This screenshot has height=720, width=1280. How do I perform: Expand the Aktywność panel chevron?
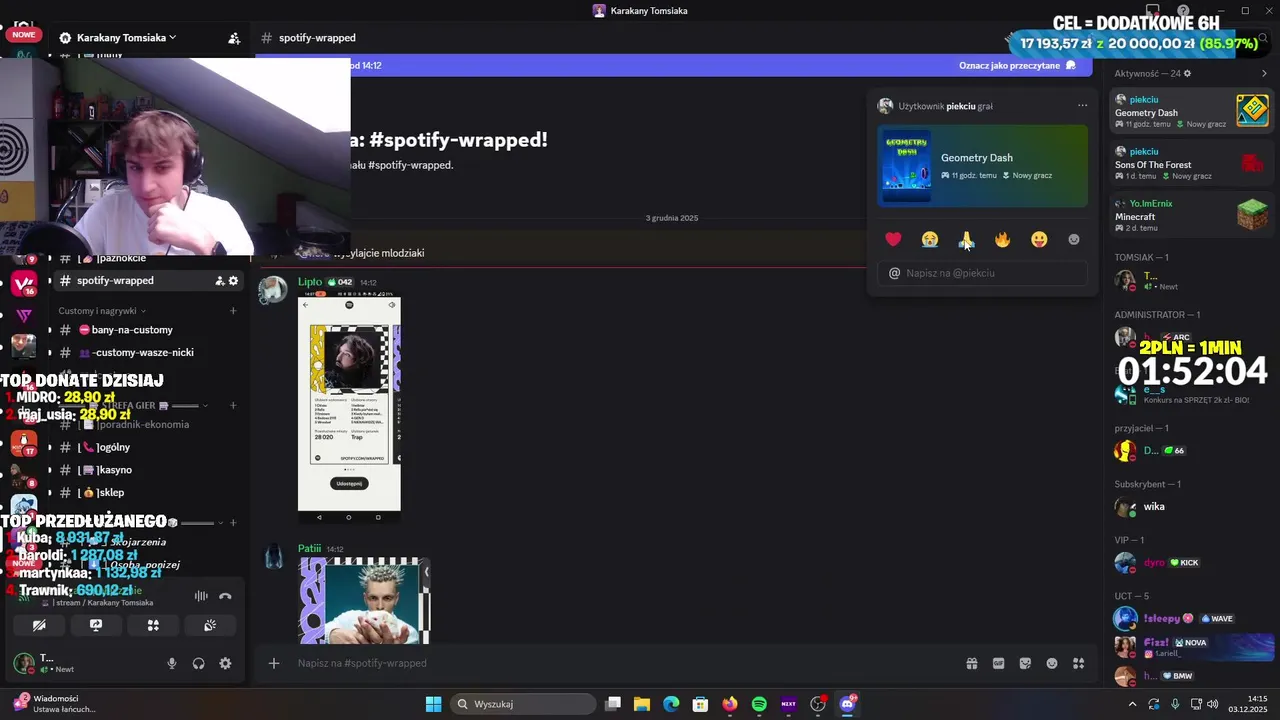point(1264,73)
